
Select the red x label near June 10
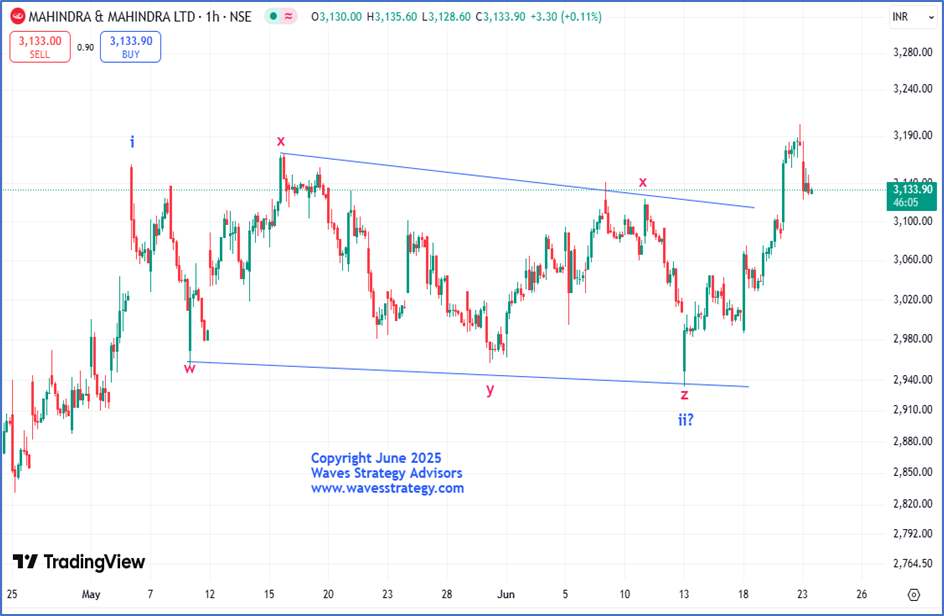[x=642, y=182]
